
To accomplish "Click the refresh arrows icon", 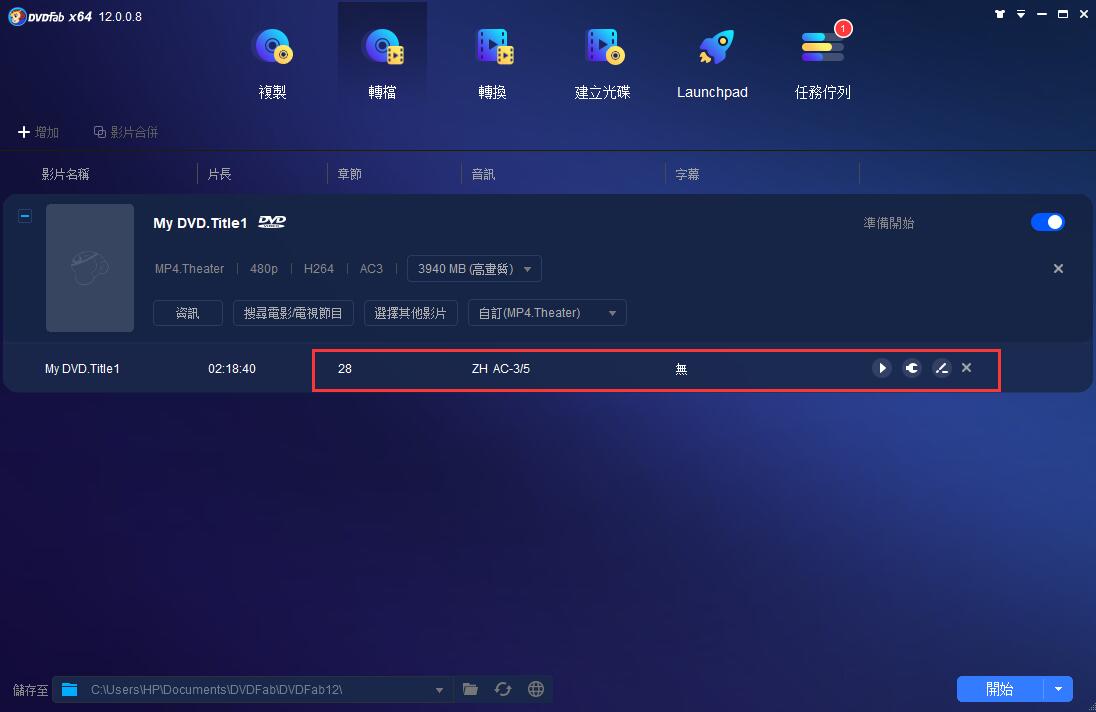I will (503, 690).
